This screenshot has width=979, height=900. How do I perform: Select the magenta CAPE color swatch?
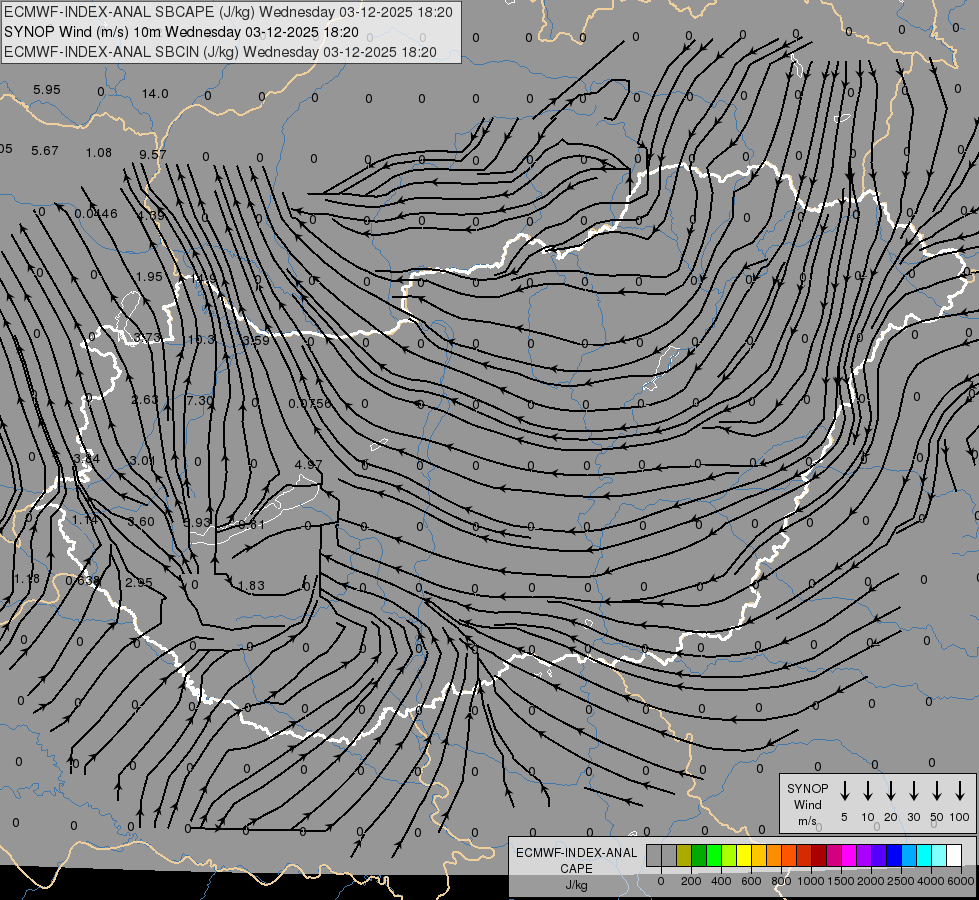point(849,855)
